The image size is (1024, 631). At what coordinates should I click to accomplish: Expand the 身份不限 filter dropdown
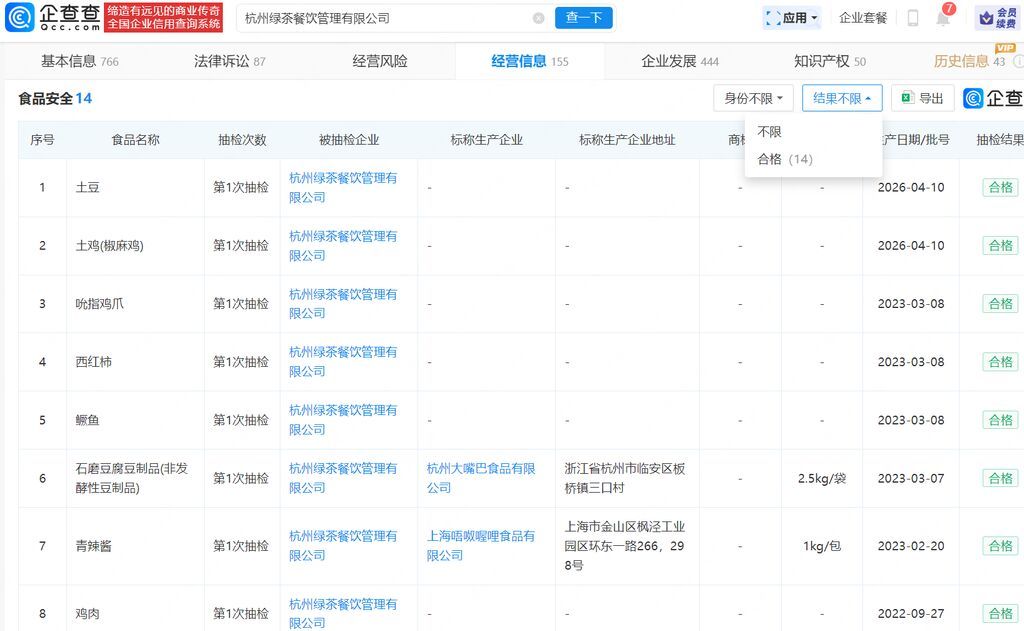point(754,98)
